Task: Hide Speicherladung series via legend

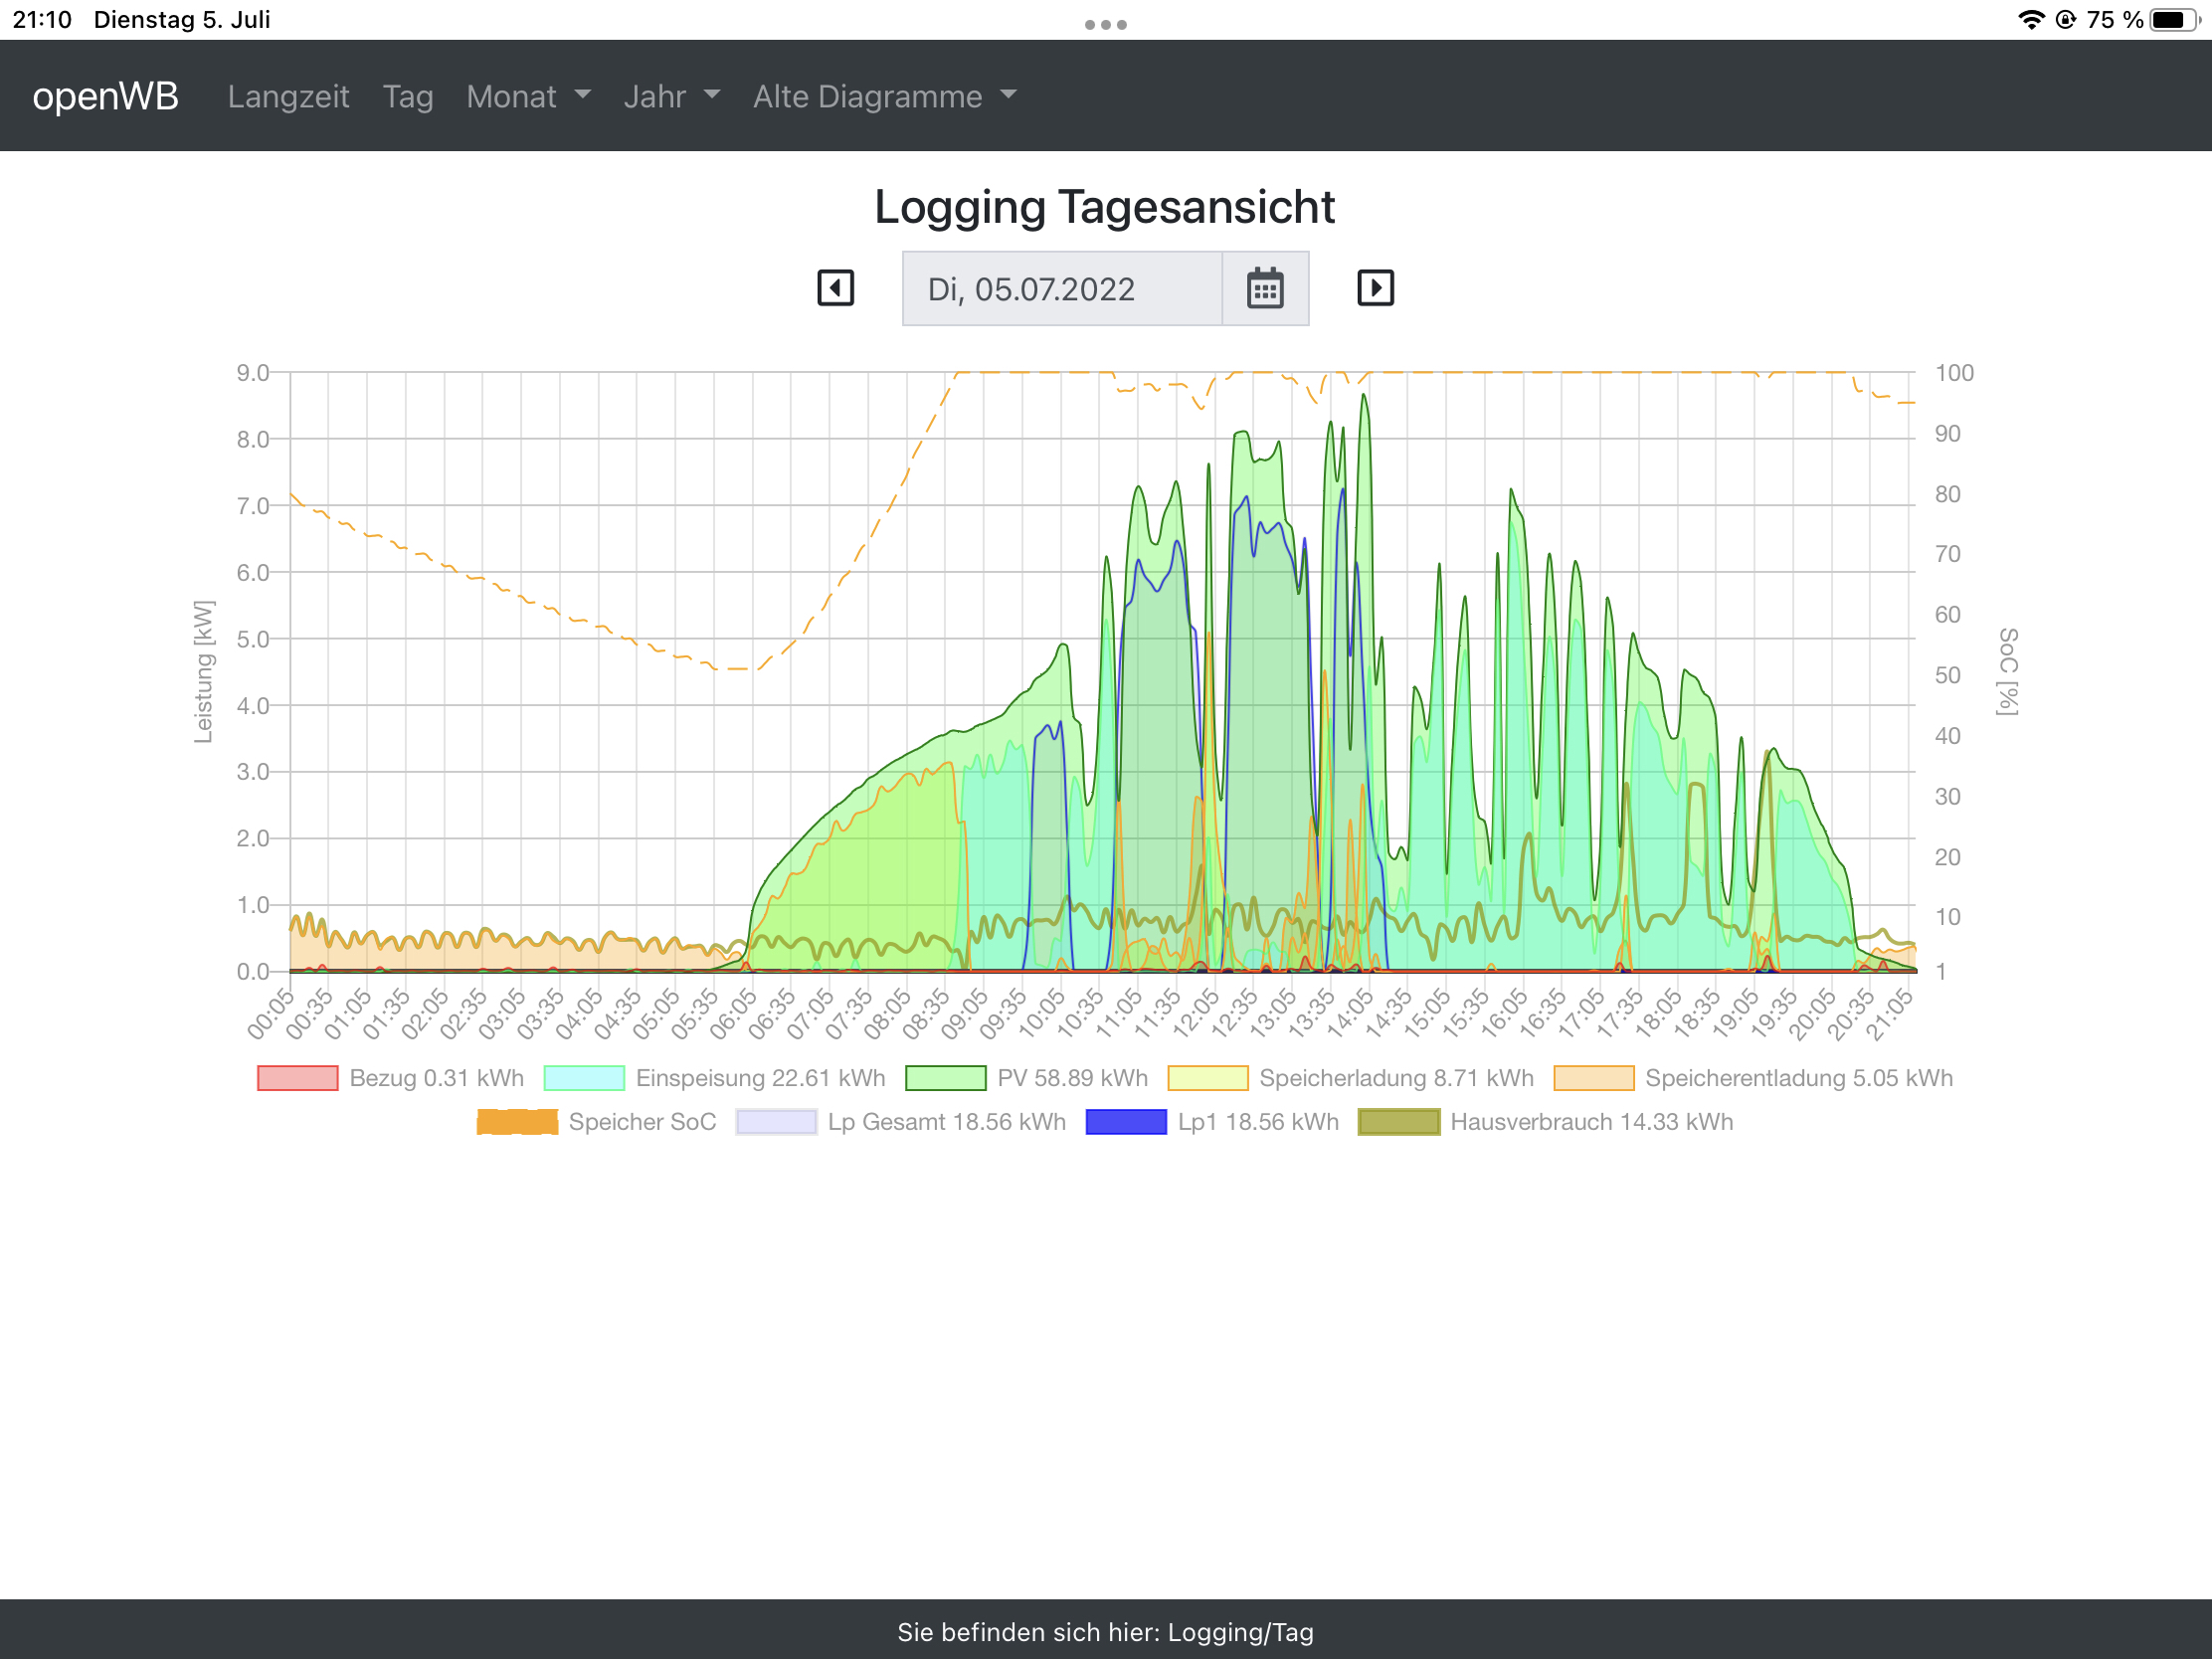Action: click(1350, 1078)
